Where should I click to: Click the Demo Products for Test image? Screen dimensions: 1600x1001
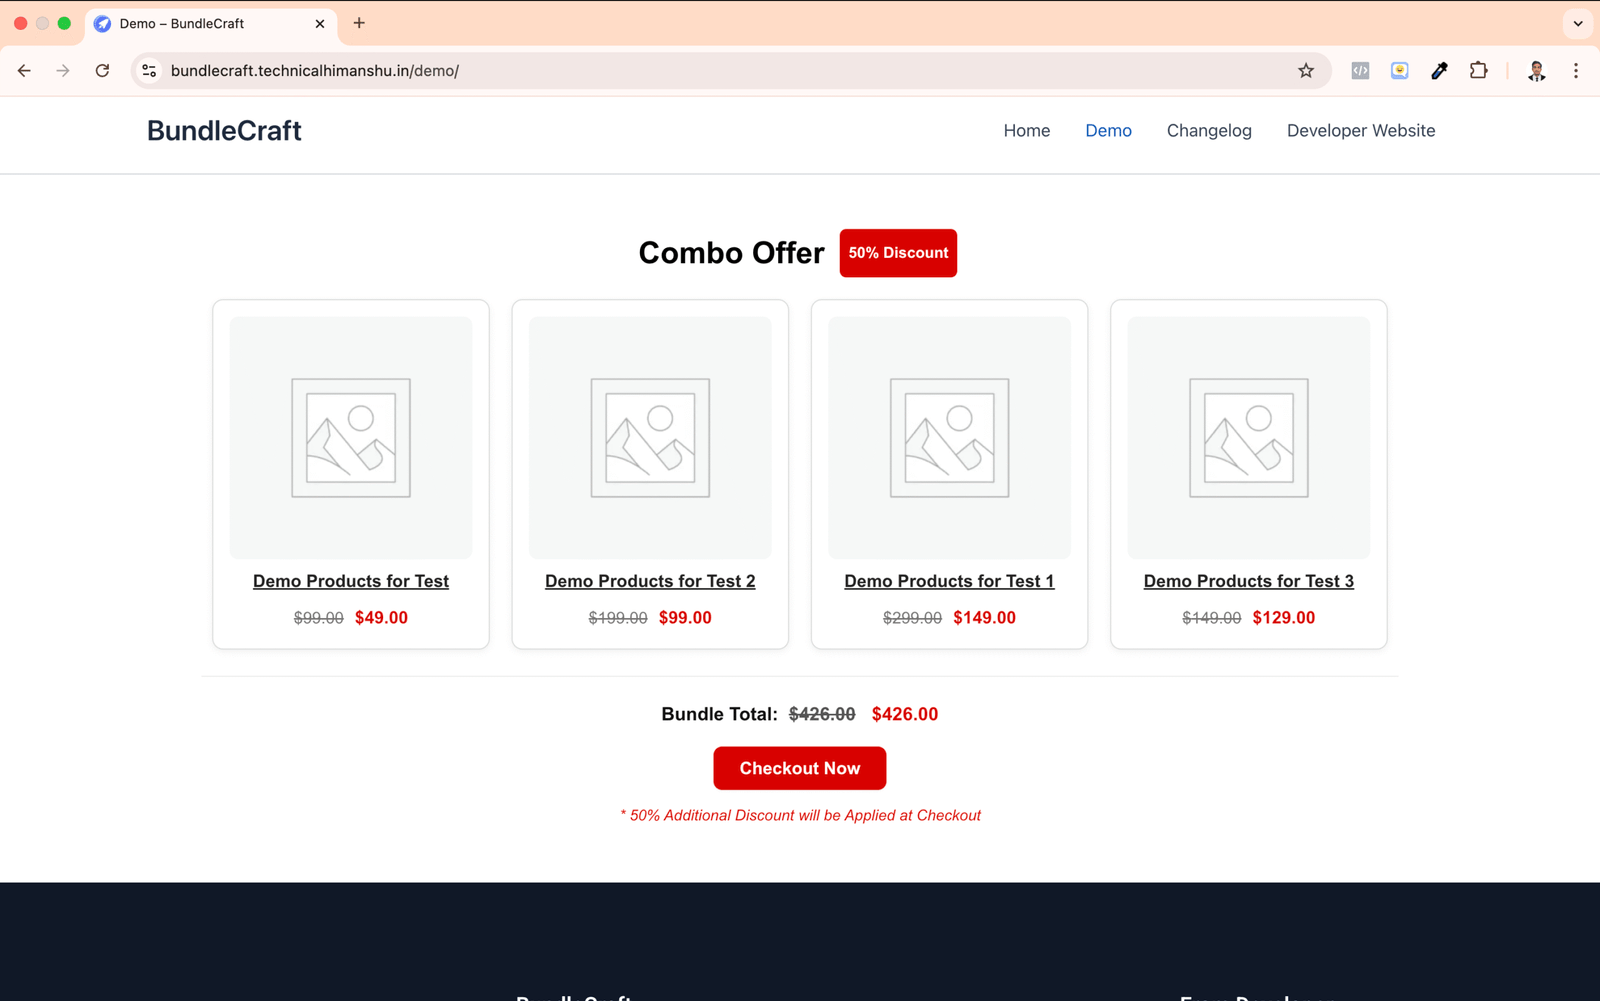[x=351, y=438]
